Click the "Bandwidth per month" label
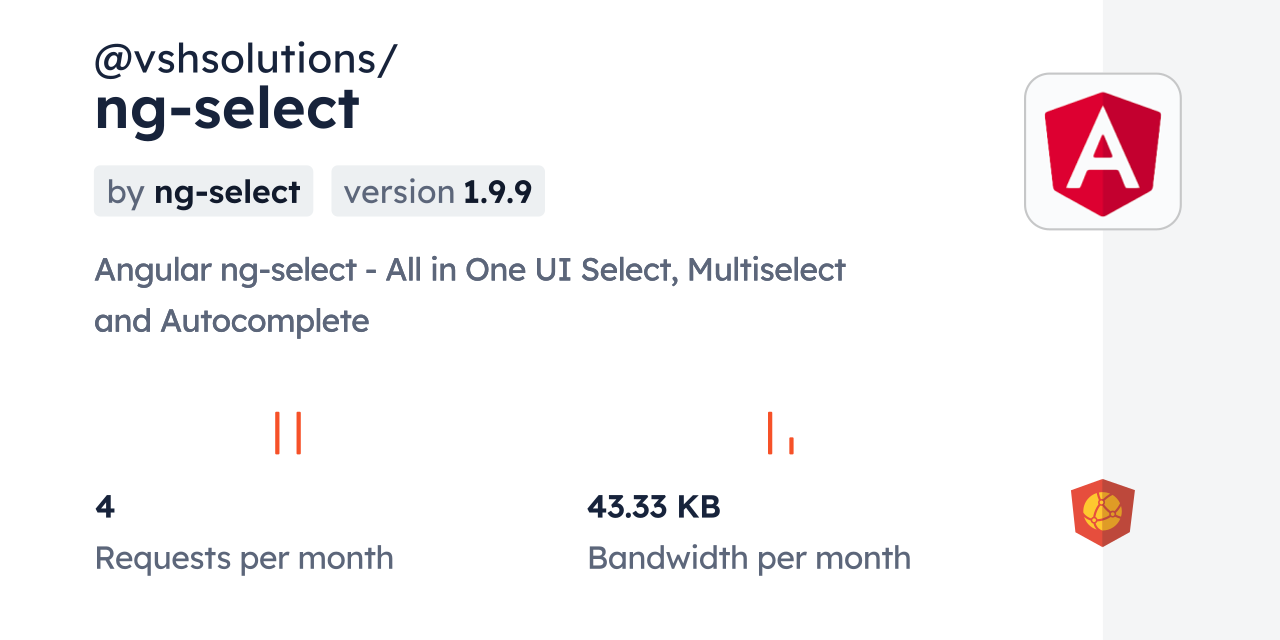The width and height of the screenshot is (1280, 640). pos(749,558)
